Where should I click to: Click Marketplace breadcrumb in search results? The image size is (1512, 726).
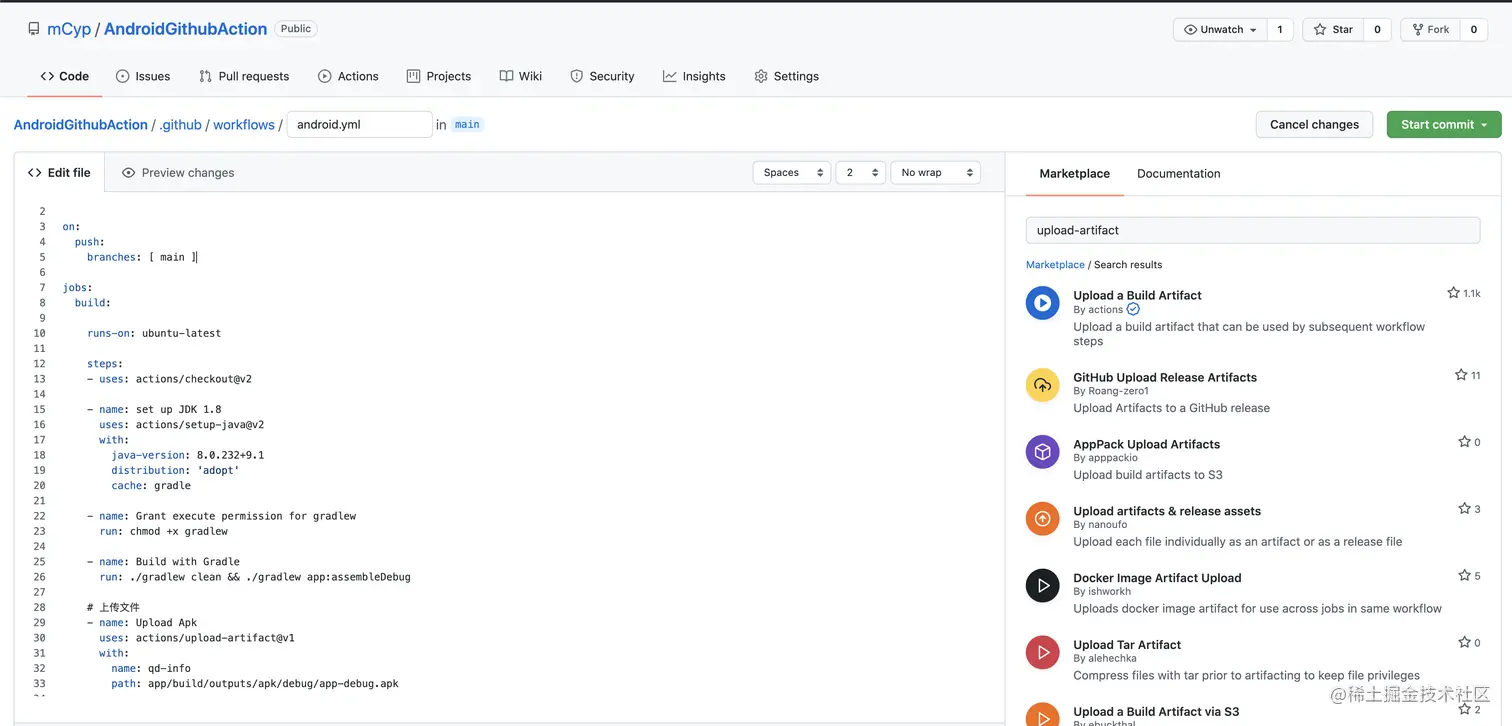click(1055, 265)
